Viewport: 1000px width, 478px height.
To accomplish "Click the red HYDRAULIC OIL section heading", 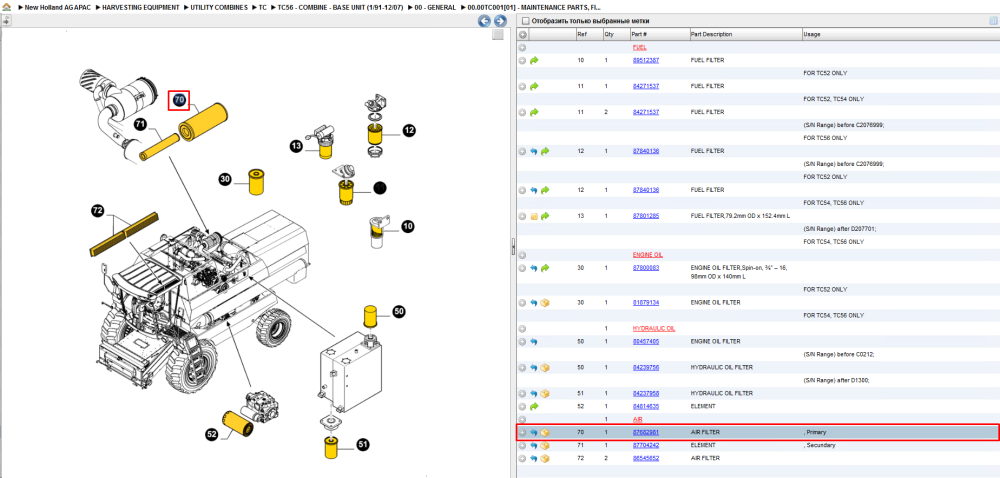I will pos(654,329).
